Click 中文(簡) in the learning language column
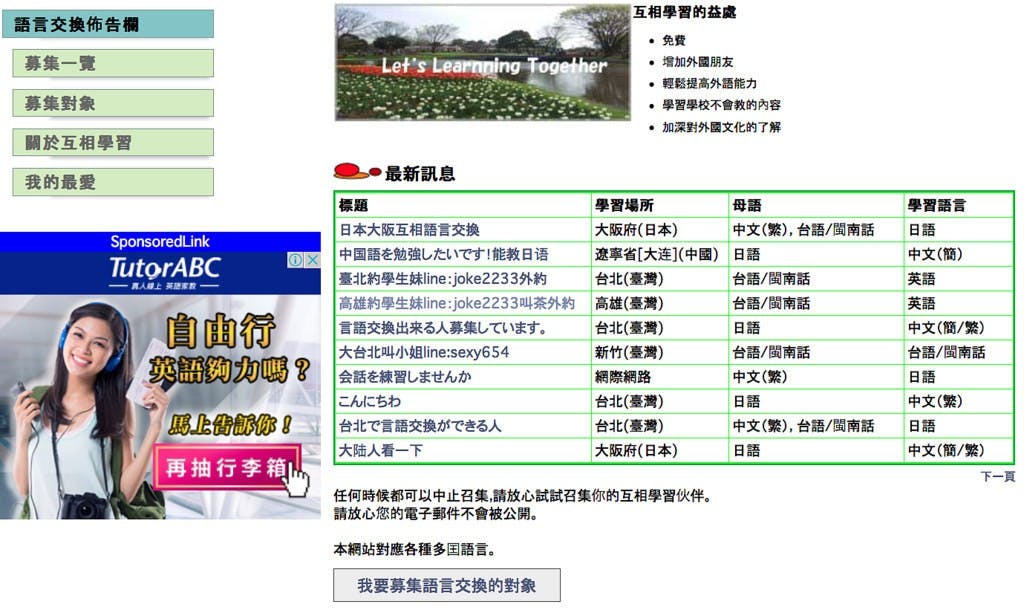 (935, 254)
